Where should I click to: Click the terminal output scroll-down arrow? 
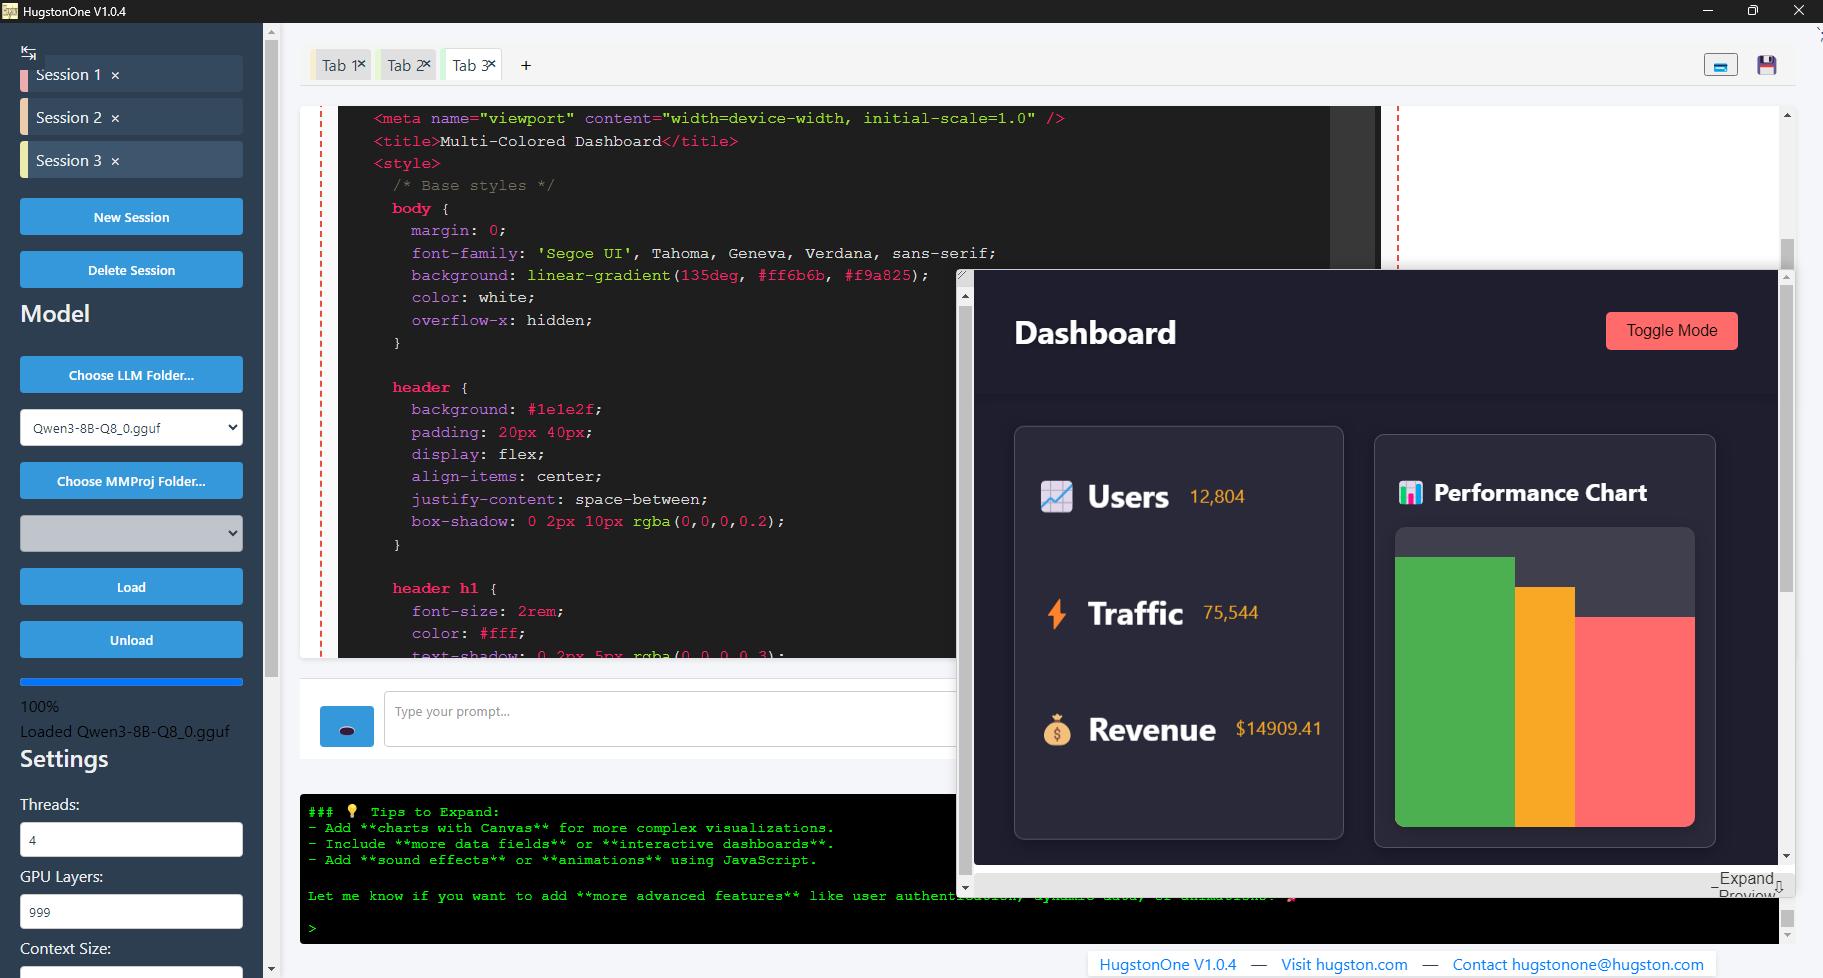[x=1787, y=936]
